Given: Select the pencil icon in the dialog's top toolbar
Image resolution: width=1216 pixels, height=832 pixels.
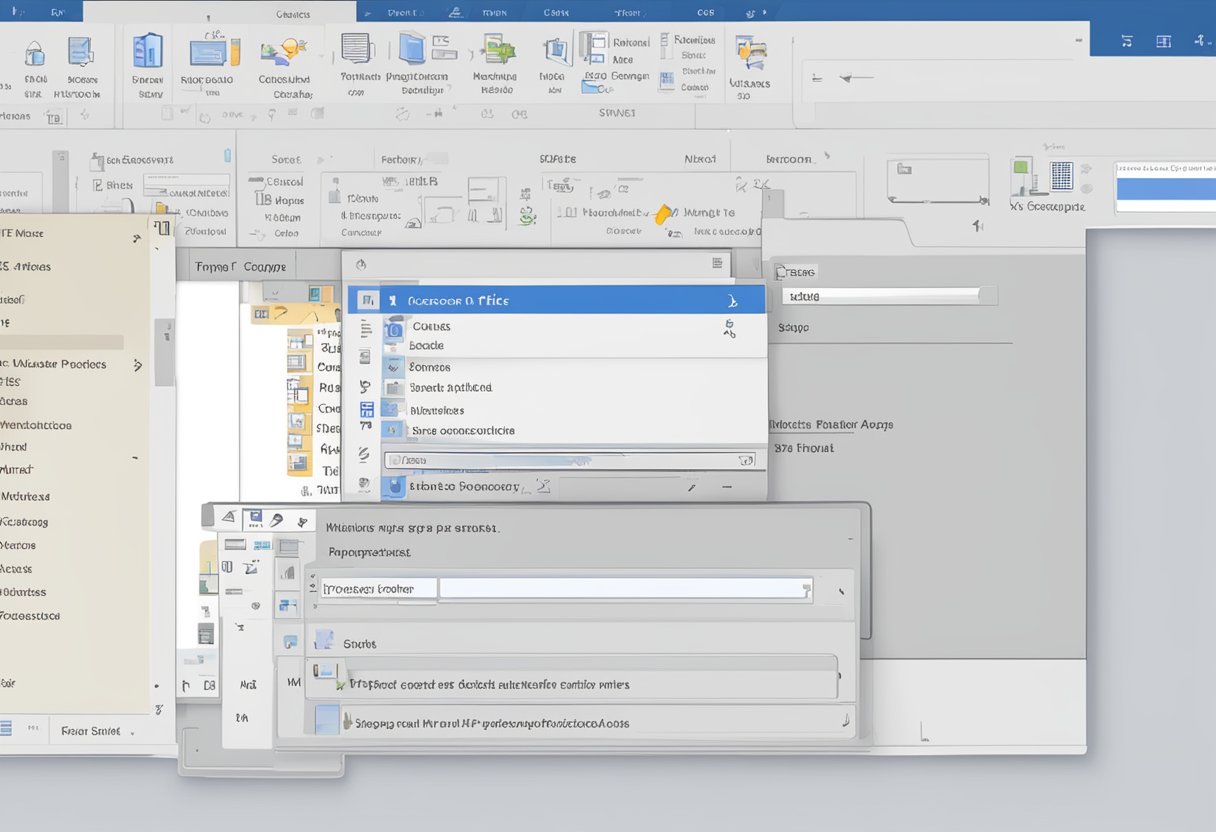Looking at the screenshot, I should click(276, 520).
